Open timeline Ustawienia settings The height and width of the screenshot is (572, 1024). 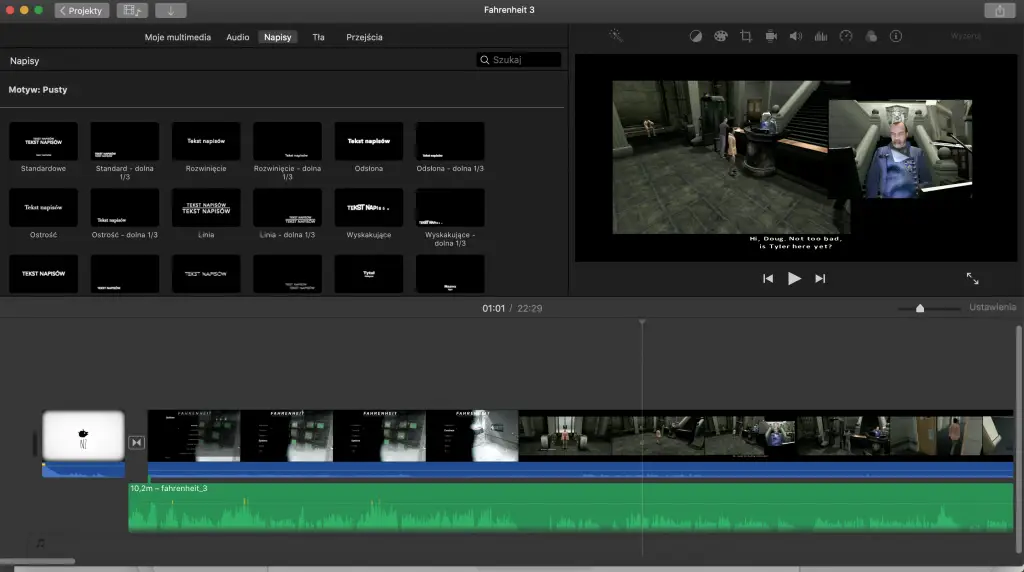pos(992,308)
